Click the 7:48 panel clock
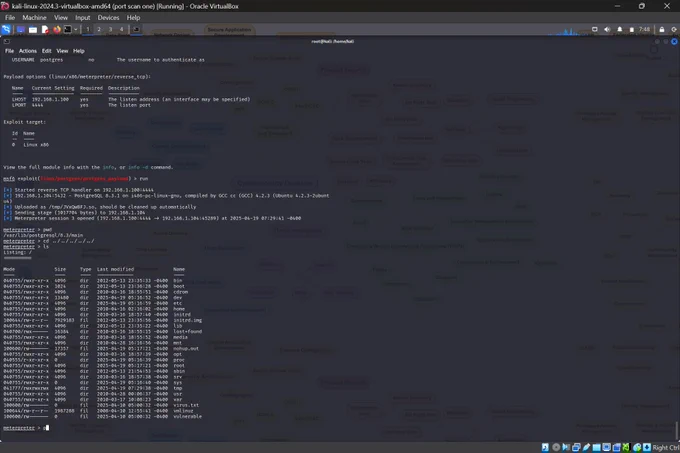The height and width of the screenshot is (453, 680). click(644, 29)
